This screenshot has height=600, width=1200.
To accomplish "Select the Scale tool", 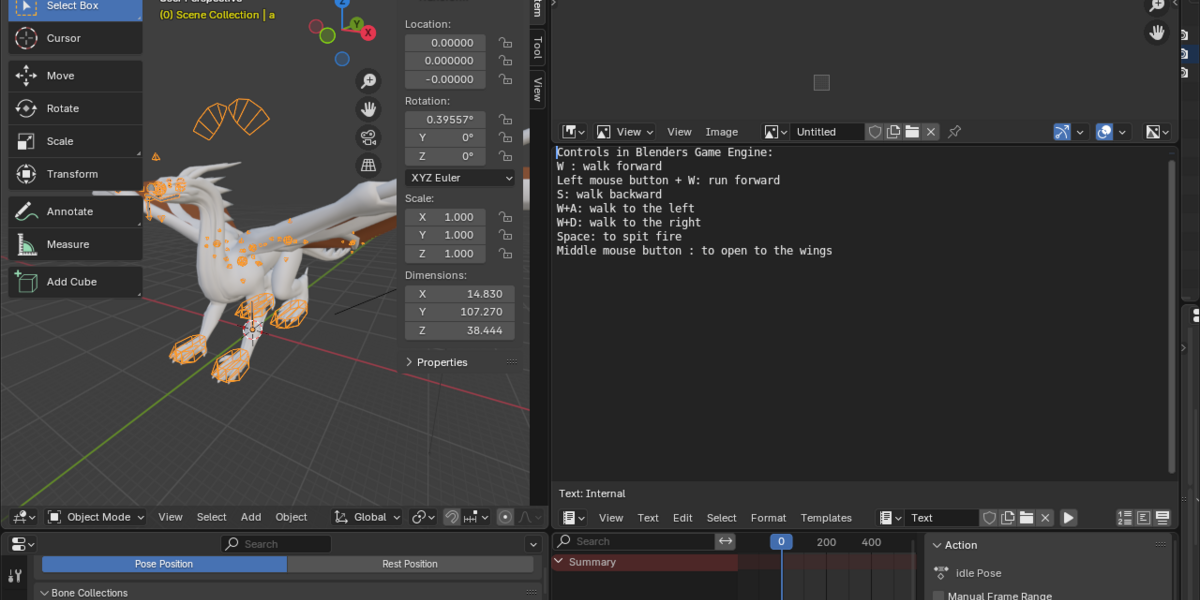I will pyautogui.click(x=75, y=141).
